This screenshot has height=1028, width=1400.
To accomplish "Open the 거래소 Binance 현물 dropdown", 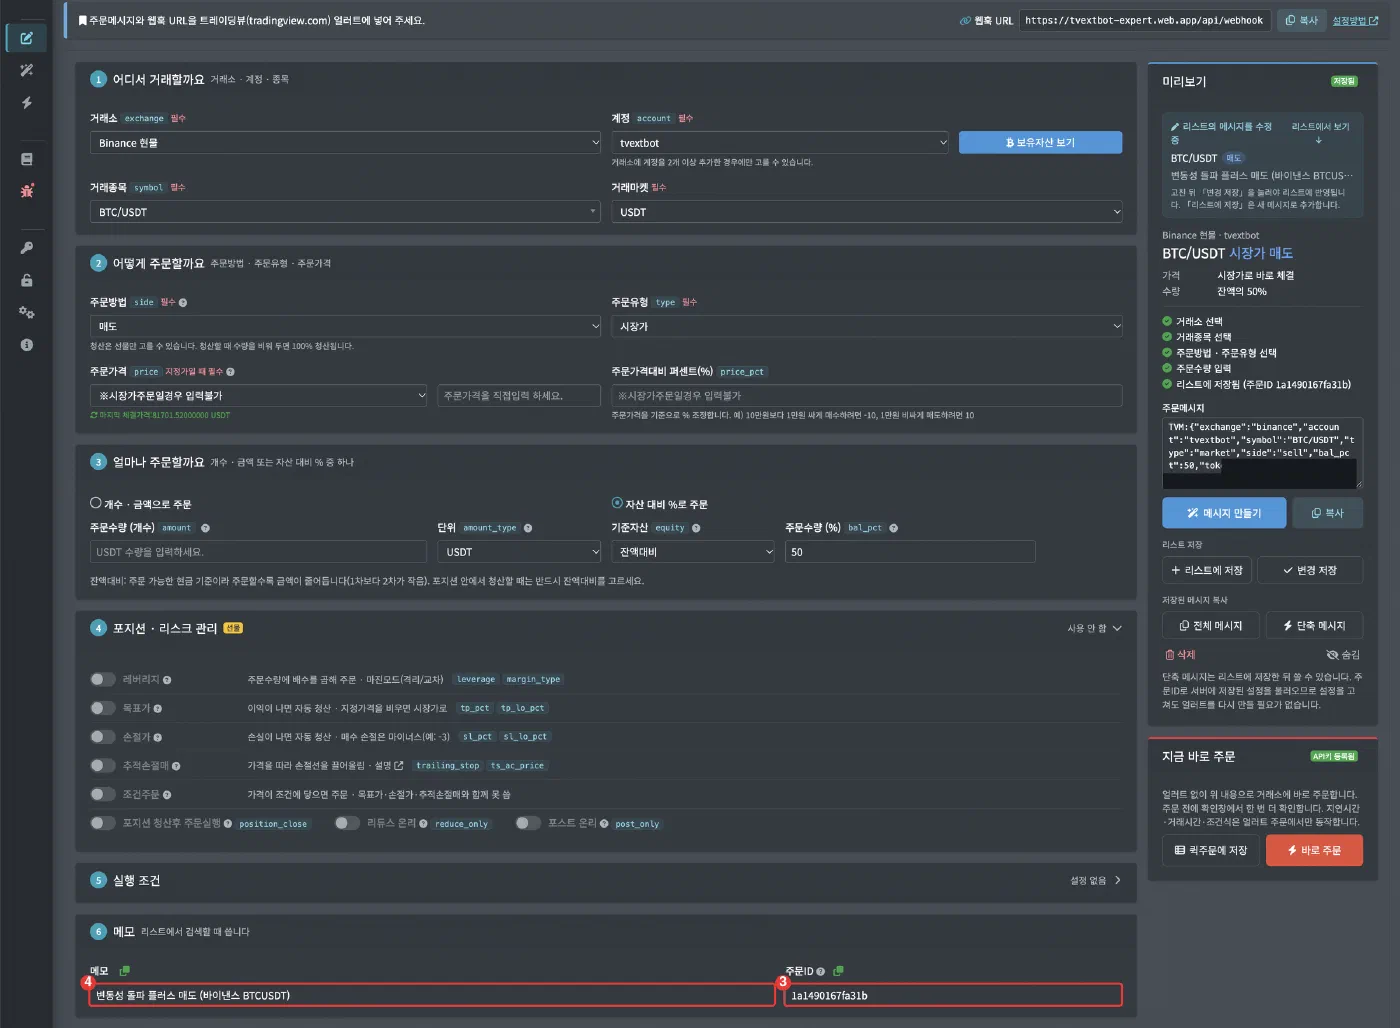I will (345, 143).
